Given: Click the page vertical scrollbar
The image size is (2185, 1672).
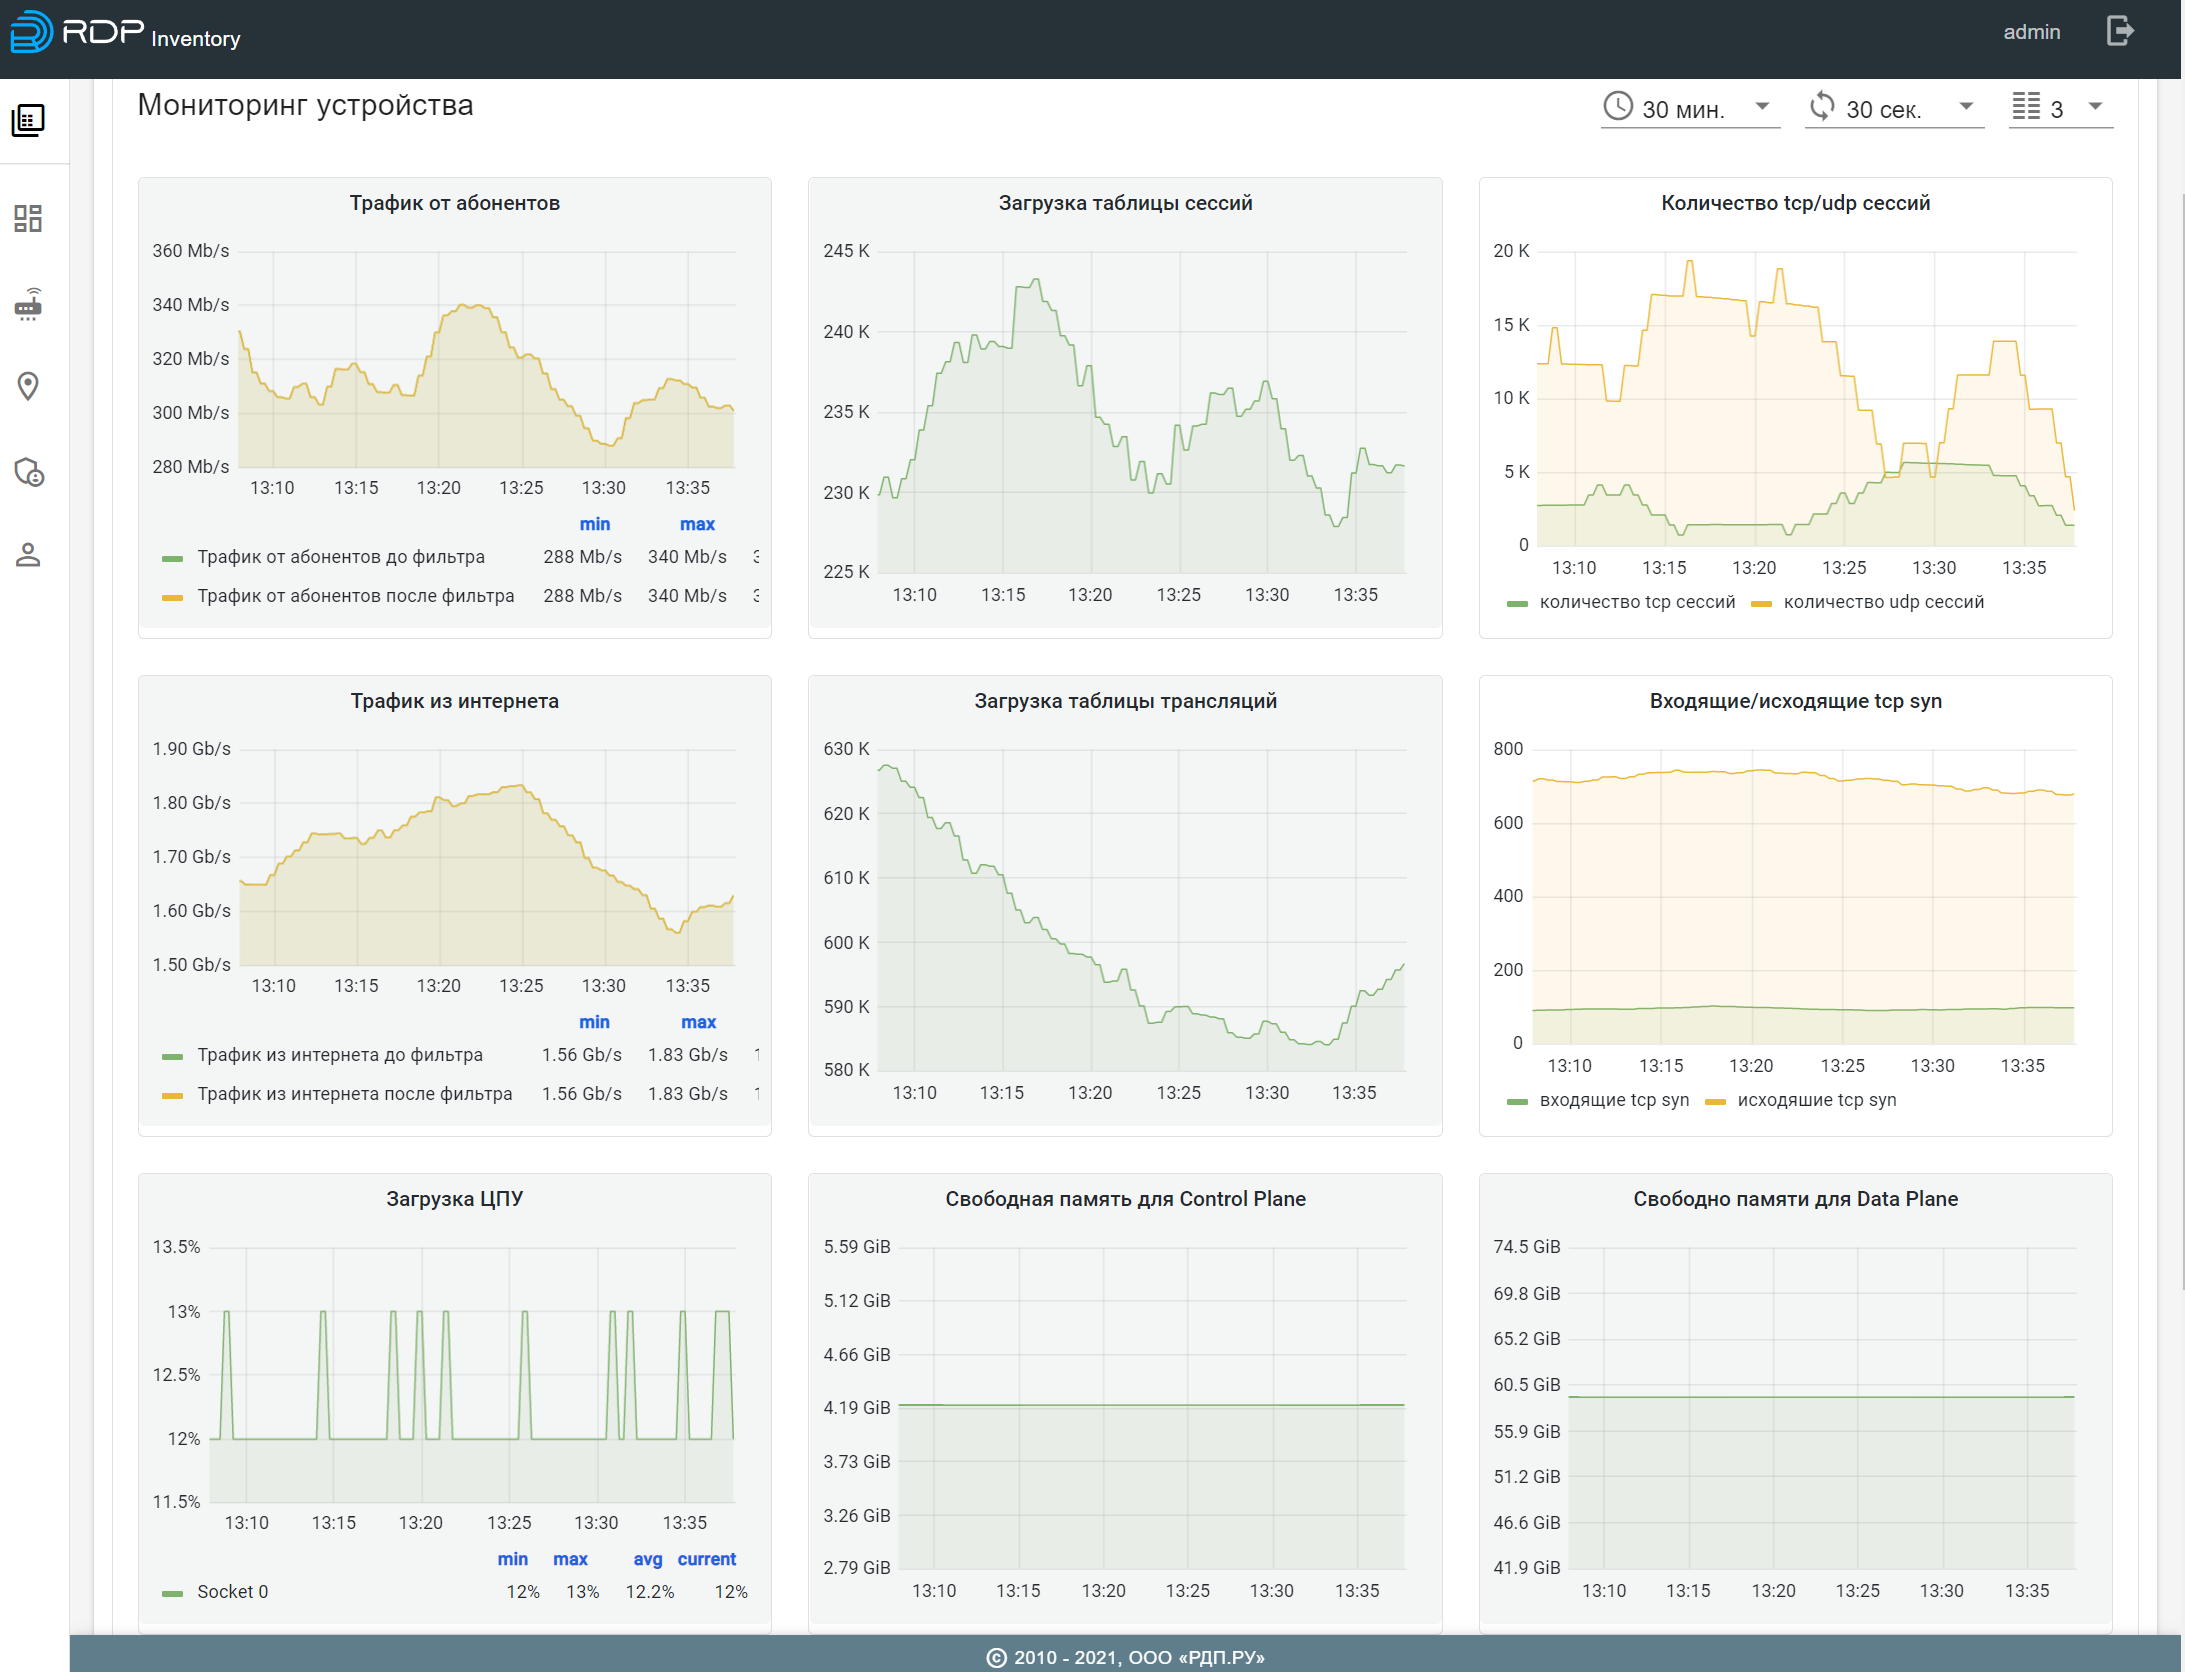Looking at the screenshot, I should click(x=2181, y=740).
